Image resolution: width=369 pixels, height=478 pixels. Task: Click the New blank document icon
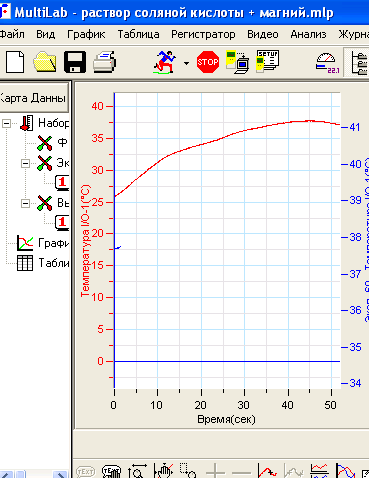point(15,62)
